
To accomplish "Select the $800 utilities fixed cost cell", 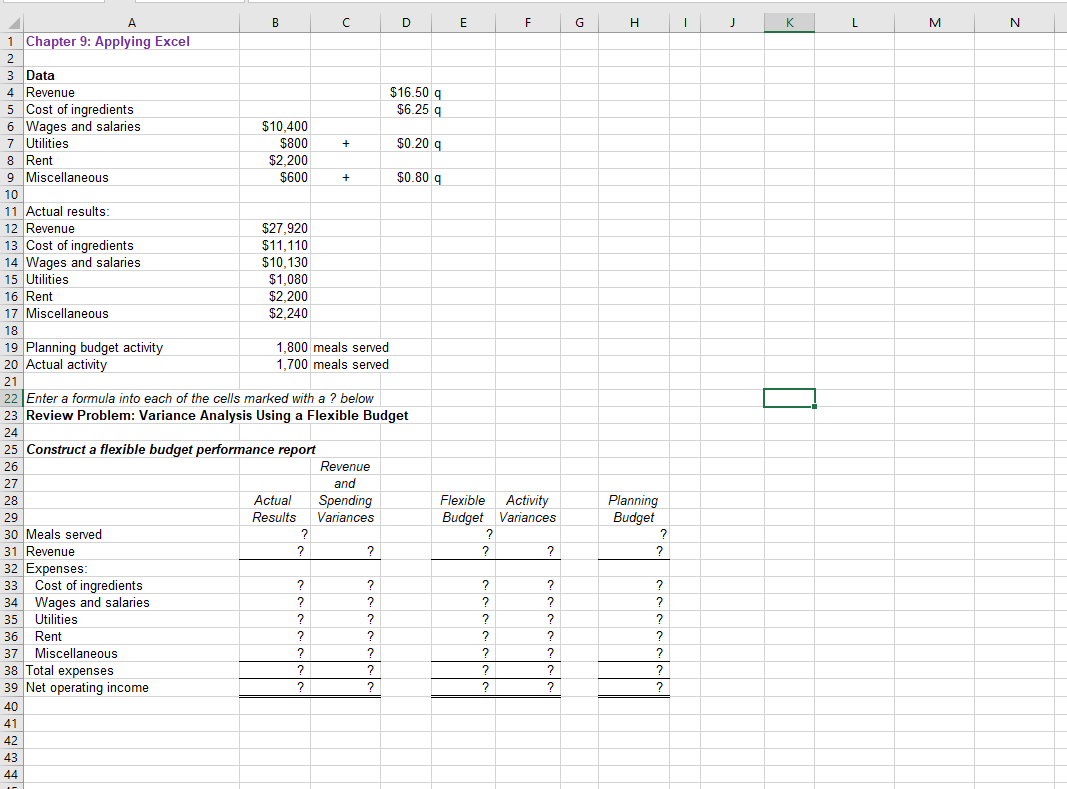I will click(x=275, y=144).
